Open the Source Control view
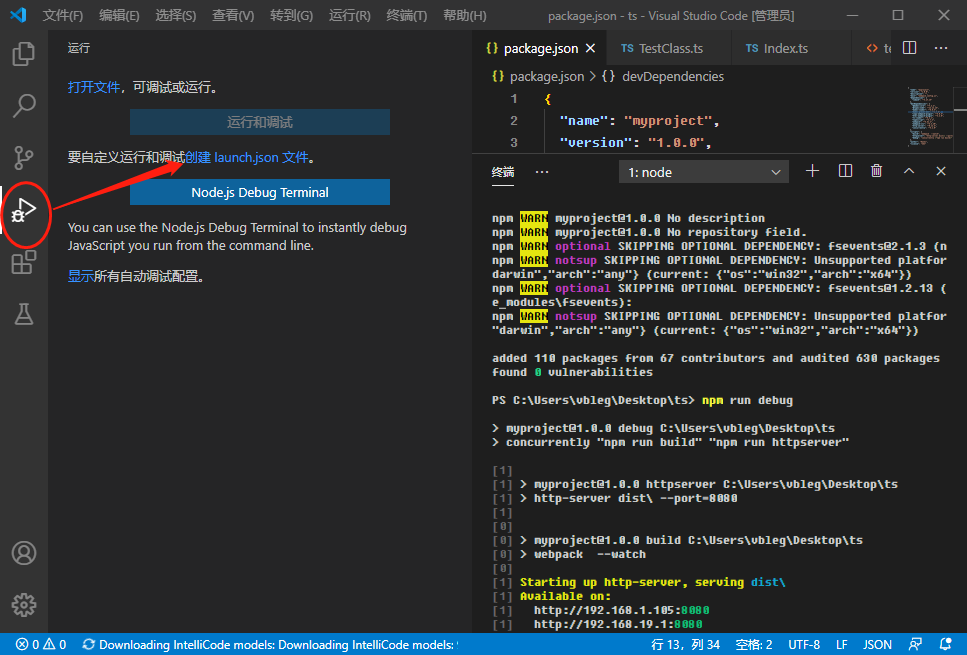This screenshot has height=655, width=967. [x=23, y=157]
